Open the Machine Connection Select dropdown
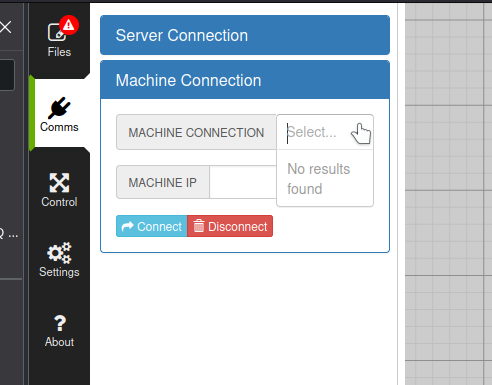Viewport: 492px width, 385px height. (x=325, y=132)
